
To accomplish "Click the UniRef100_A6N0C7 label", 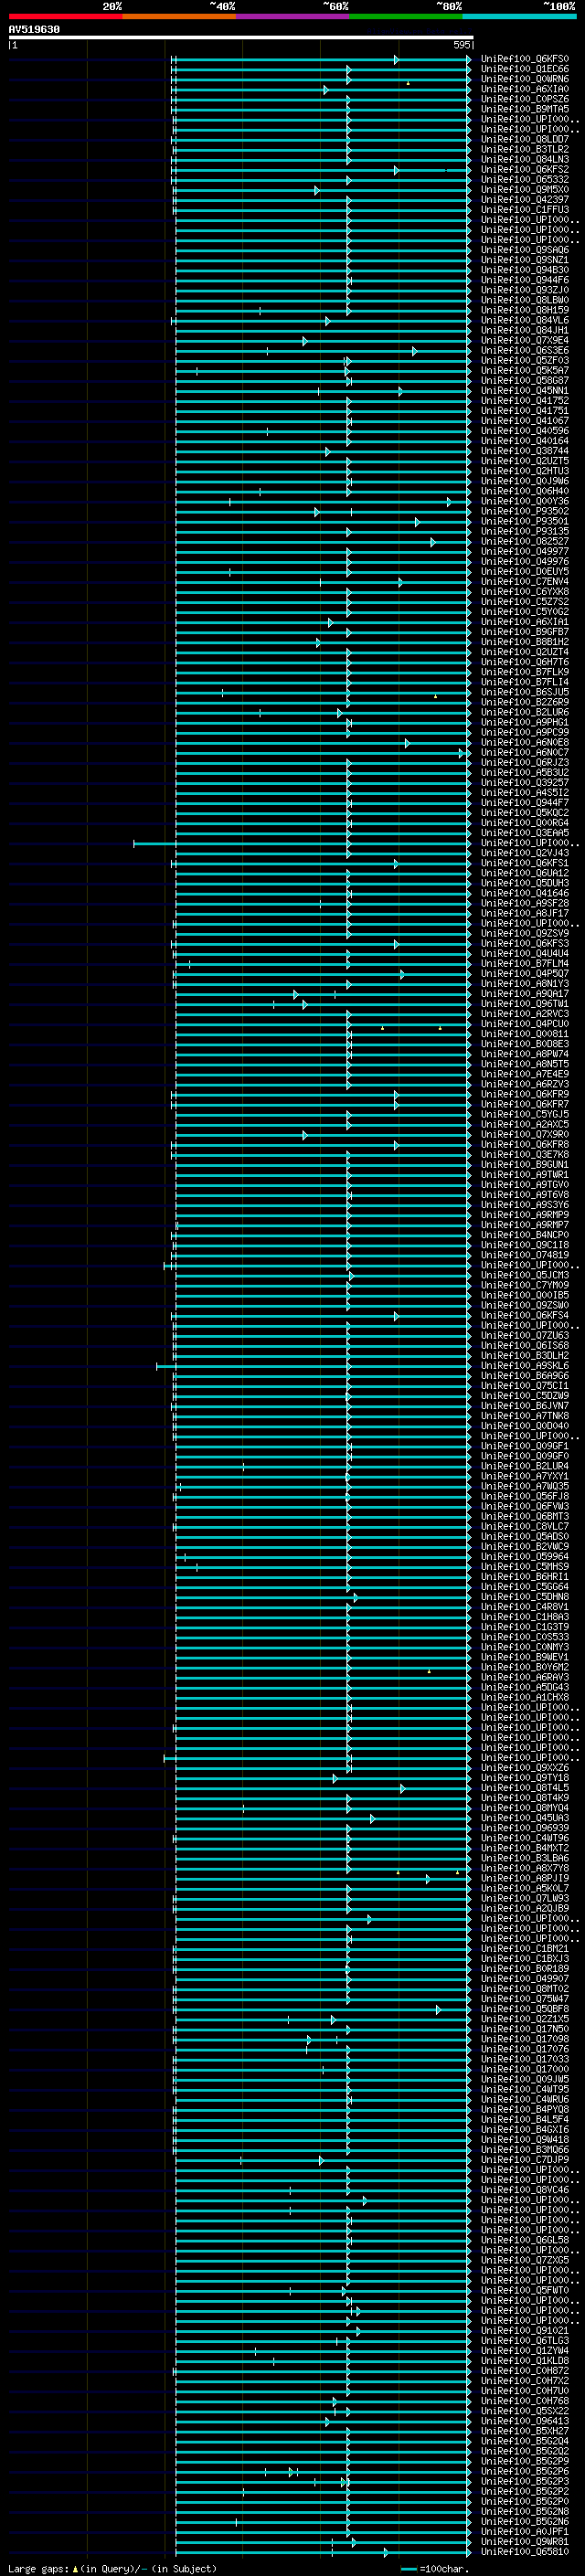I will tap(525, 752).
